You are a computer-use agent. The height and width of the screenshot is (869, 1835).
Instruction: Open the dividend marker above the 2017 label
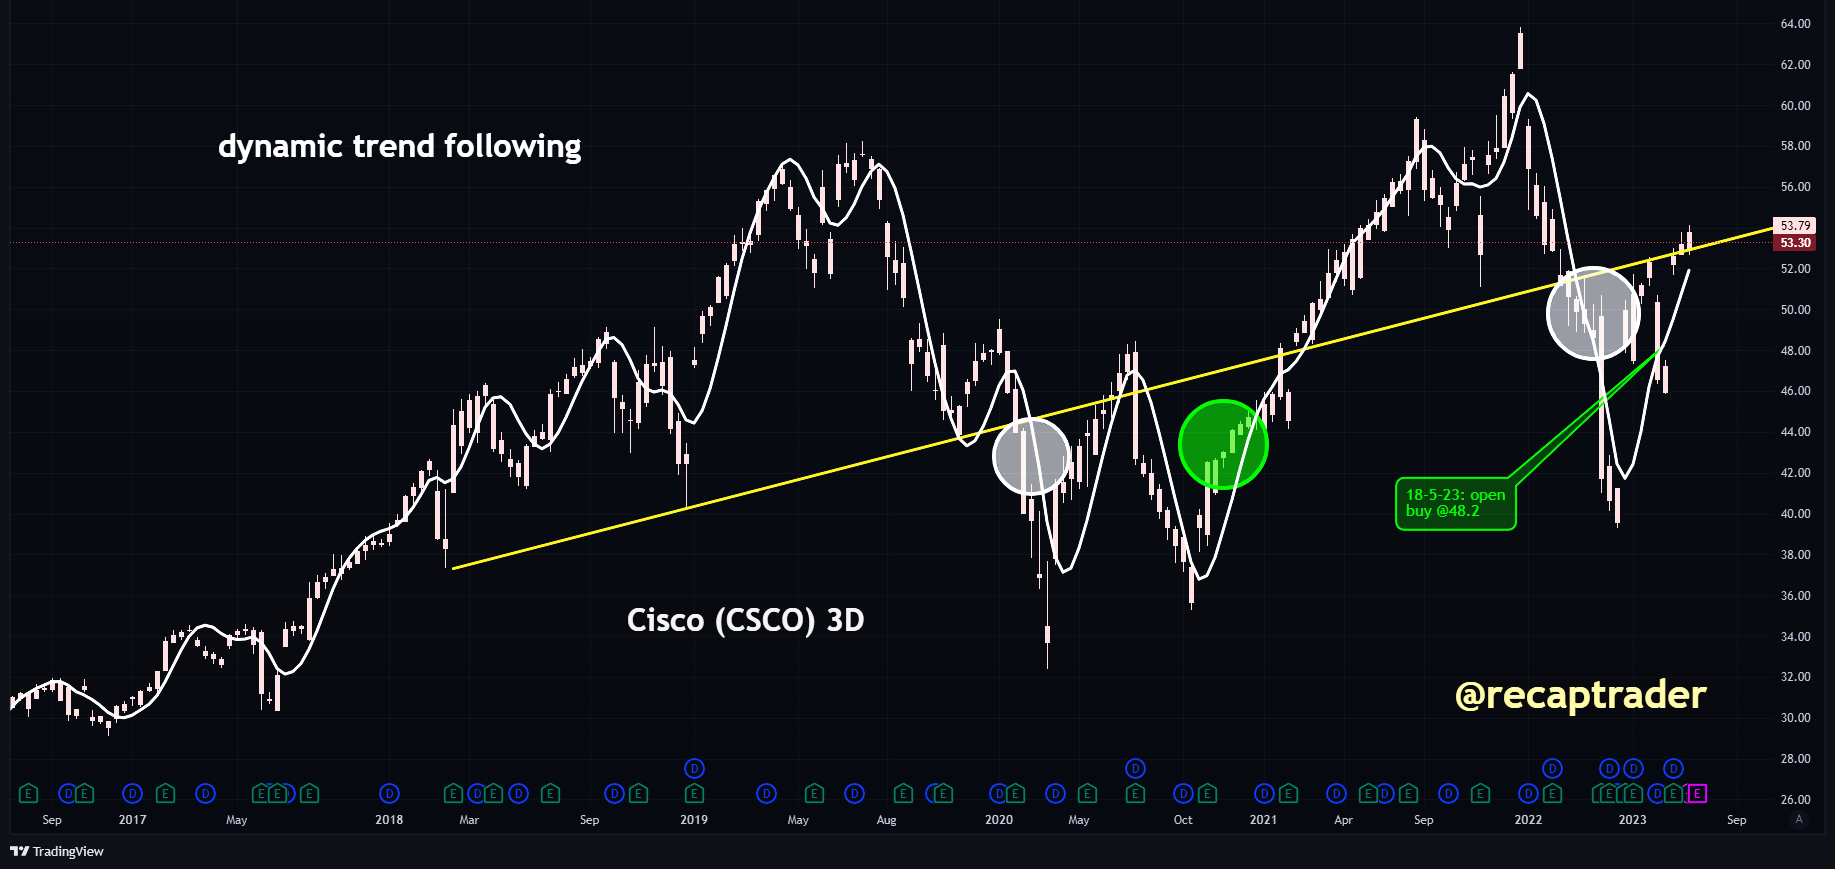pos(132,794)
